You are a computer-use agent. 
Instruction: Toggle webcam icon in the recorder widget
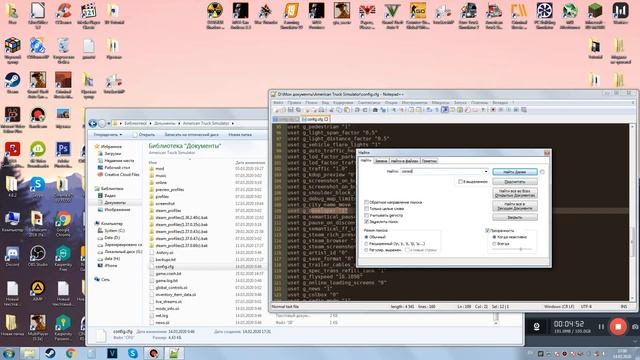[536, 327]
